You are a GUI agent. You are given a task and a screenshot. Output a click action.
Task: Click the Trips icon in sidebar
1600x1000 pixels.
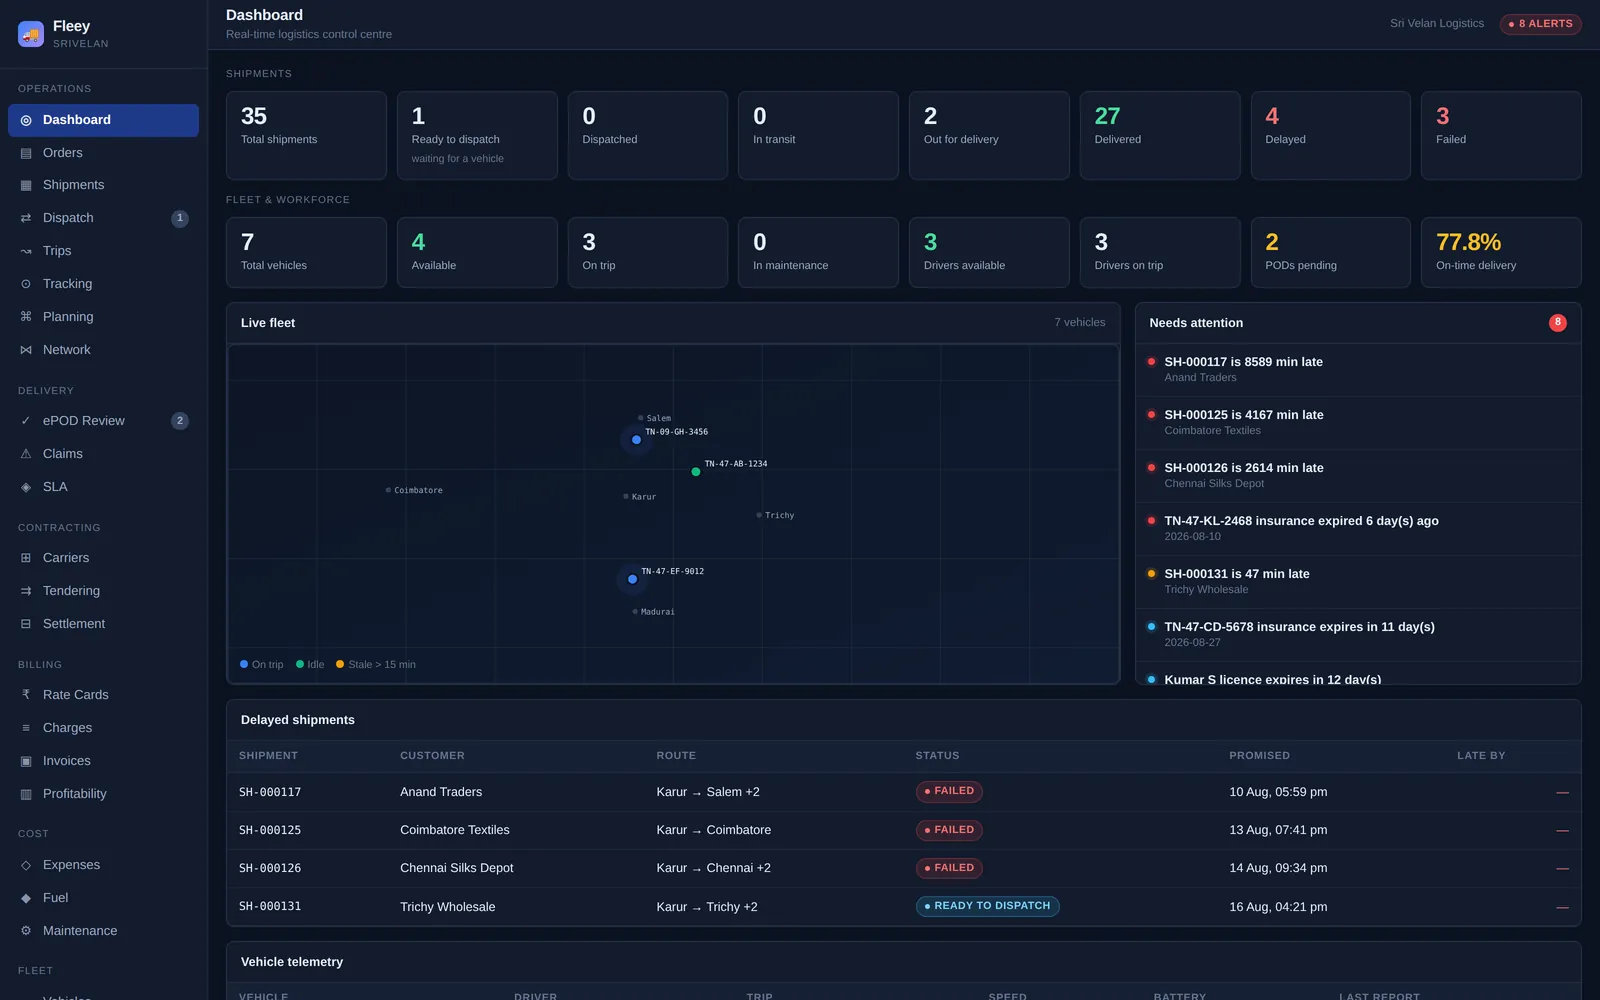pyautogui.click(x=26, y=251)
